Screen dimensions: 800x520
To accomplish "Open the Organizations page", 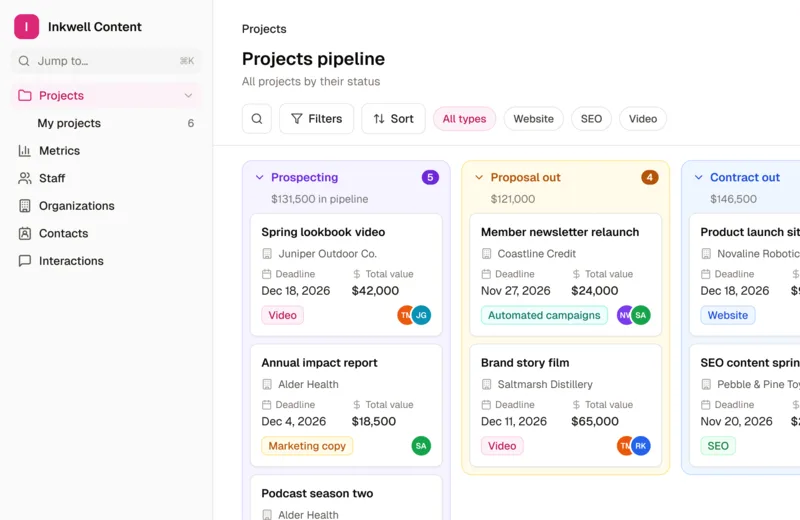I will pos(106,206).
